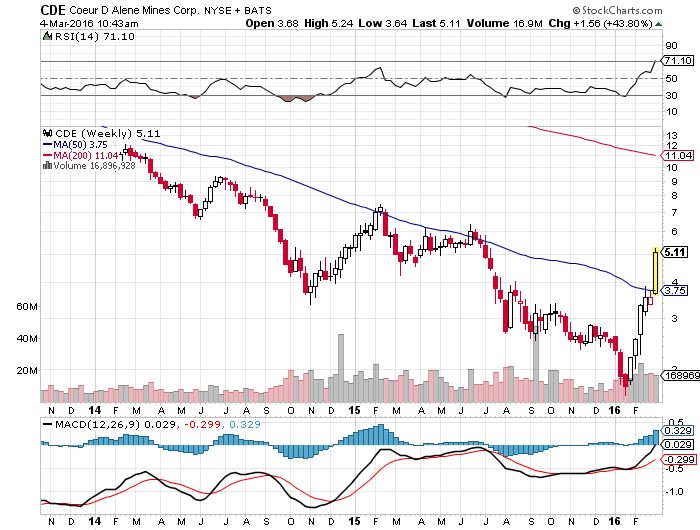Click the 0.329 MACD histogram tag

pos(677,430)
